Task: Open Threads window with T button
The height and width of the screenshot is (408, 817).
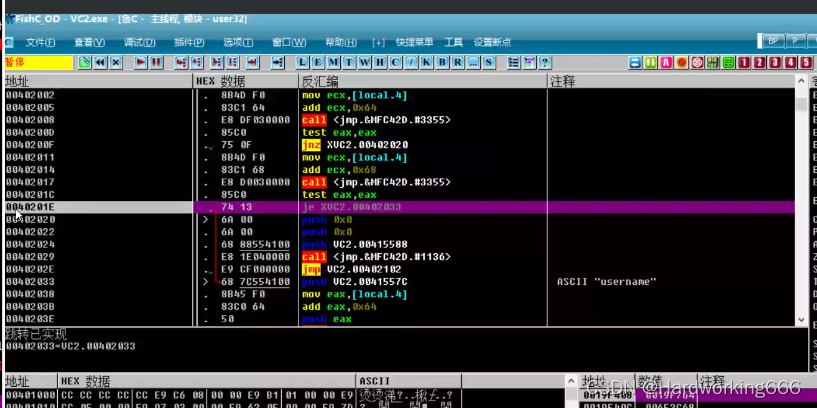Action: [x=349, y=63]
